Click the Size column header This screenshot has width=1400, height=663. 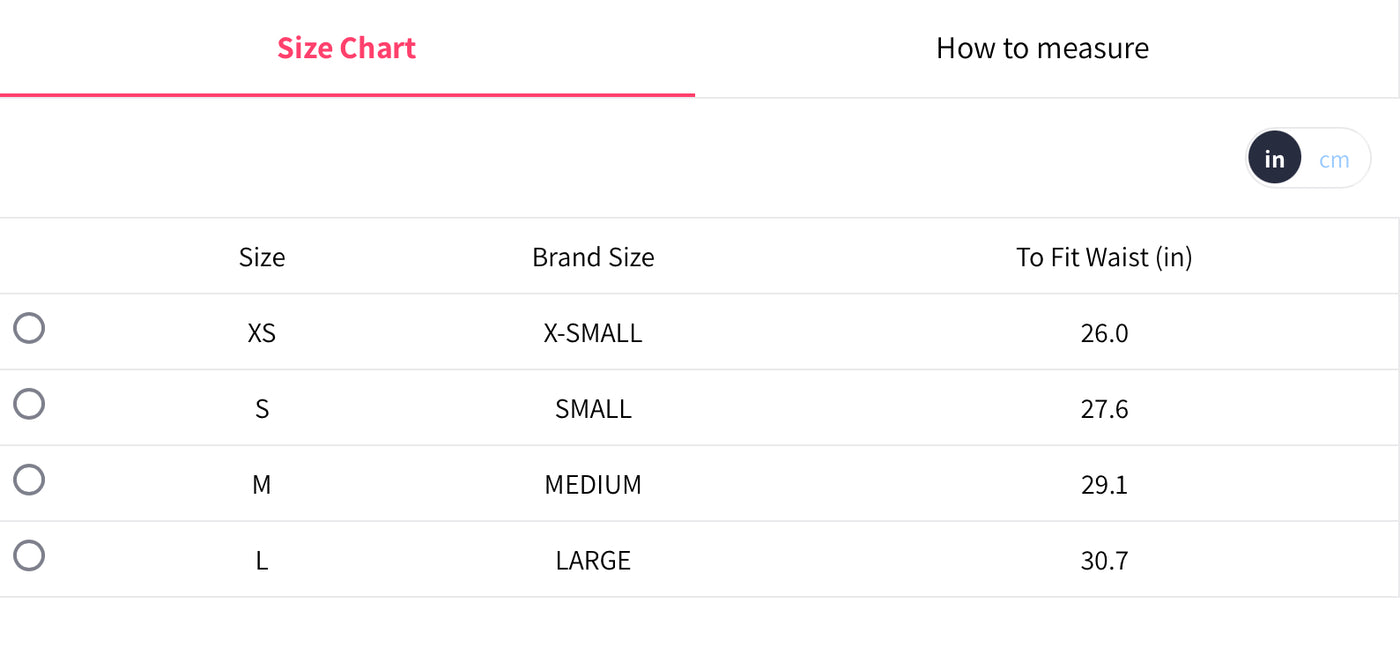pyautogui.click(x=262, y=257)
